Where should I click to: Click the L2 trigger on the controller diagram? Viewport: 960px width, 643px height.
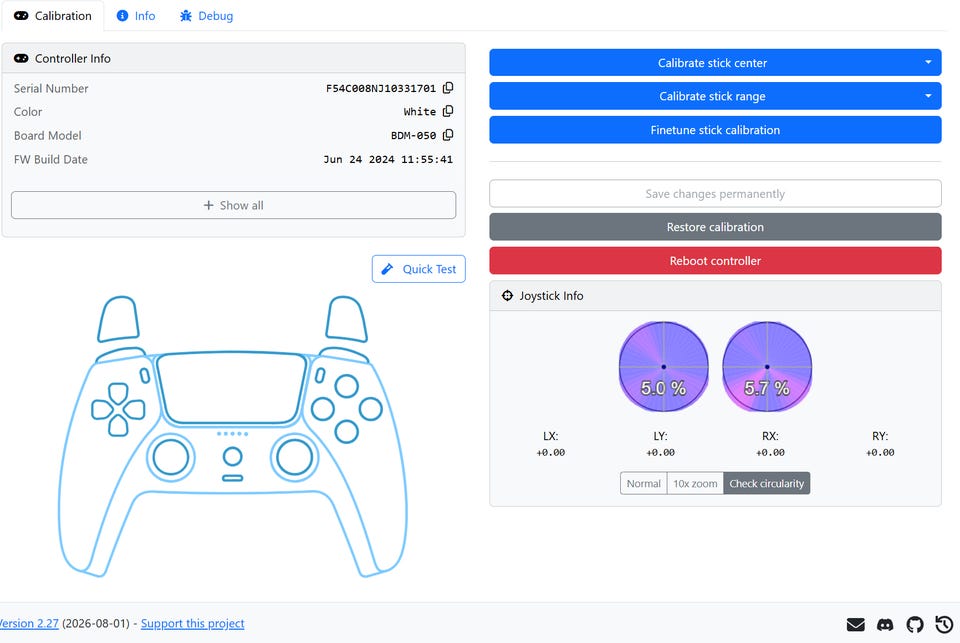[x=118, y=319]
